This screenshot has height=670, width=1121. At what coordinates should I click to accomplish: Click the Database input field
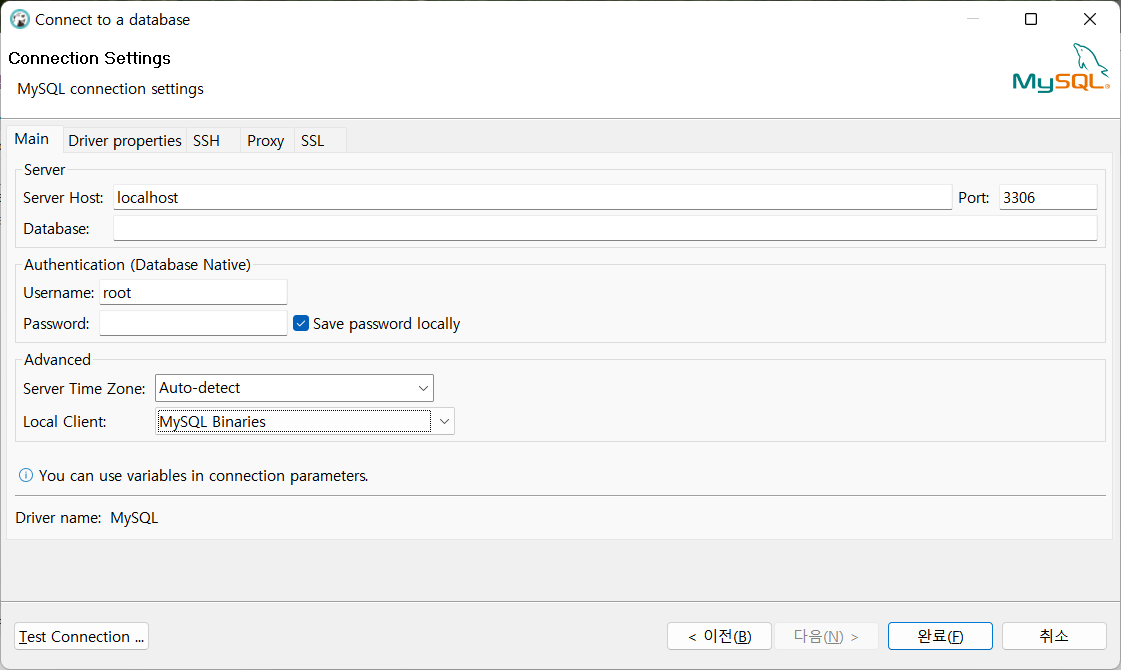pyautogui.click(x=605, y=229)
